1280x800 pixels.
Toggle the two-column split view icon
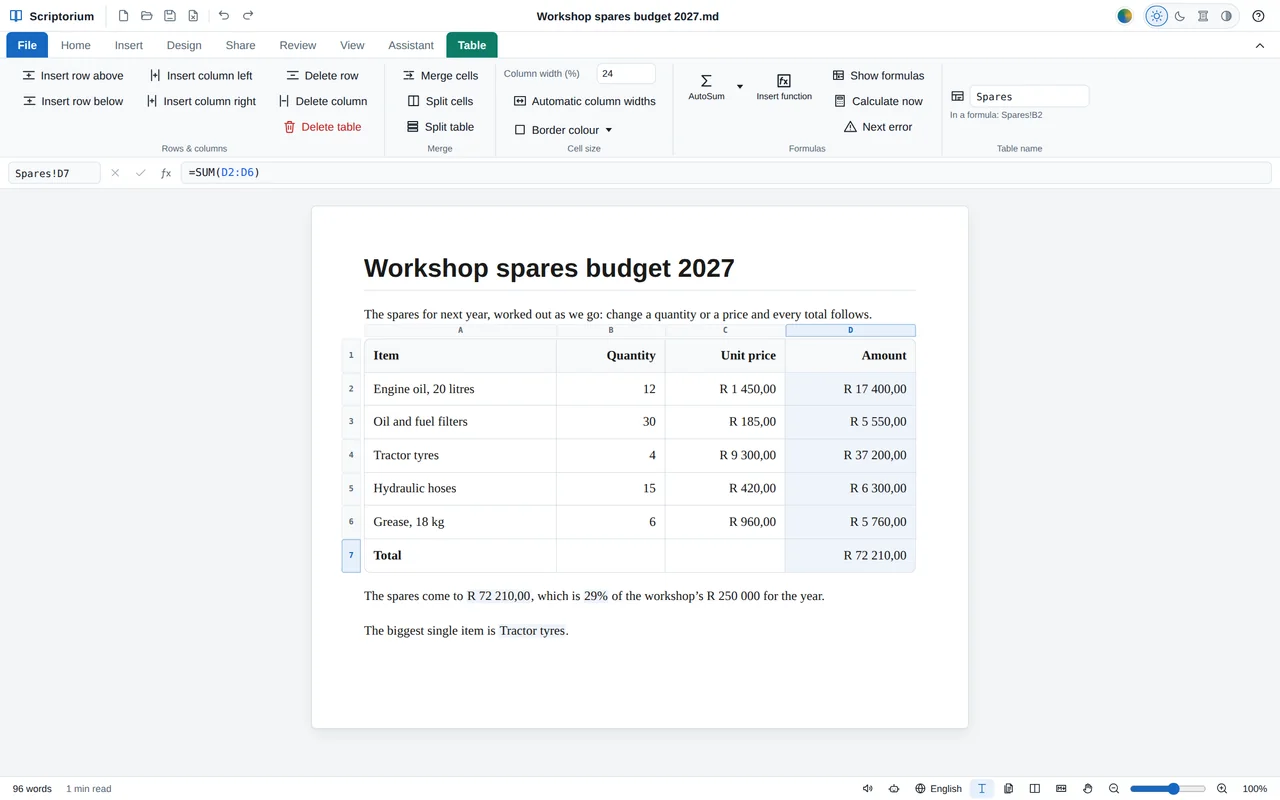pyautogui.click(x=1035, y=789)
